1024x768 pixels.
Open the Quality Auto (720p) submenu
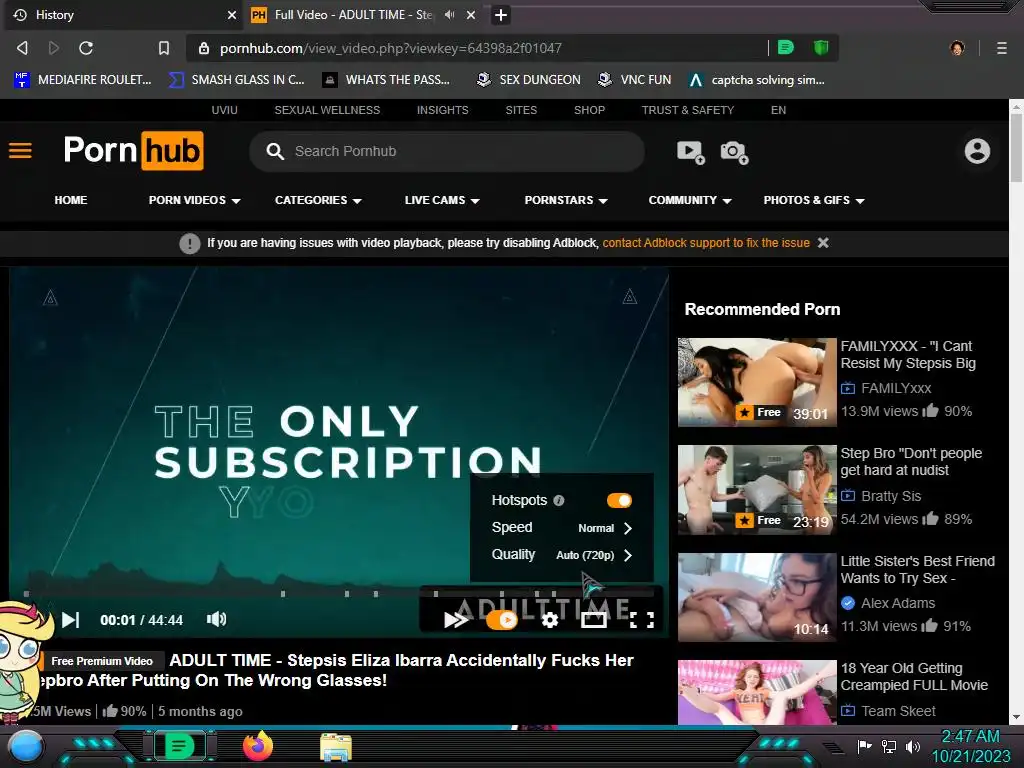click(562, 554)
